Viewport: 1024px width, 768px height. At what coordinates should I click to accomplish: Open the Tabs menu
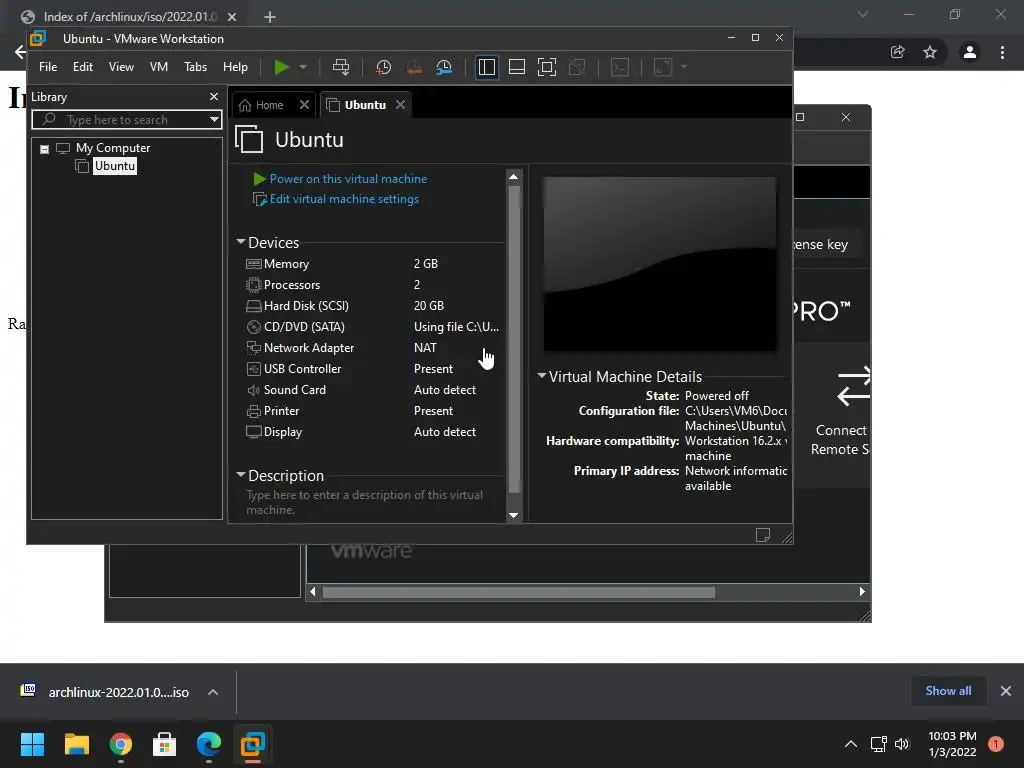[x=195, y=67]
